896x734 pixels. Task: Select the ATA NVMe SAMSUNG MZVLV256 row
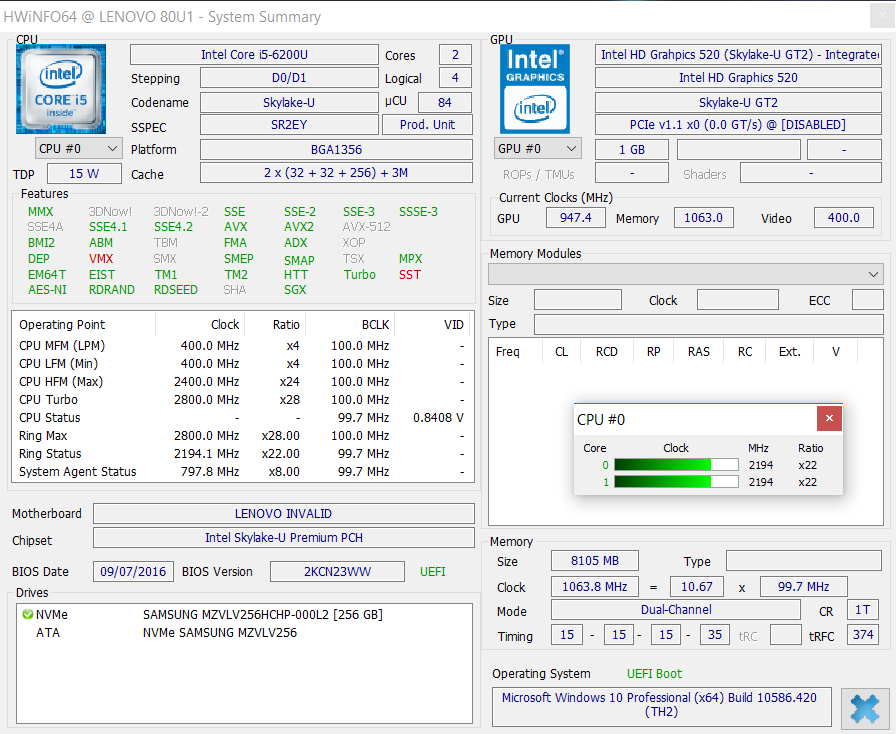pos(244,633)
